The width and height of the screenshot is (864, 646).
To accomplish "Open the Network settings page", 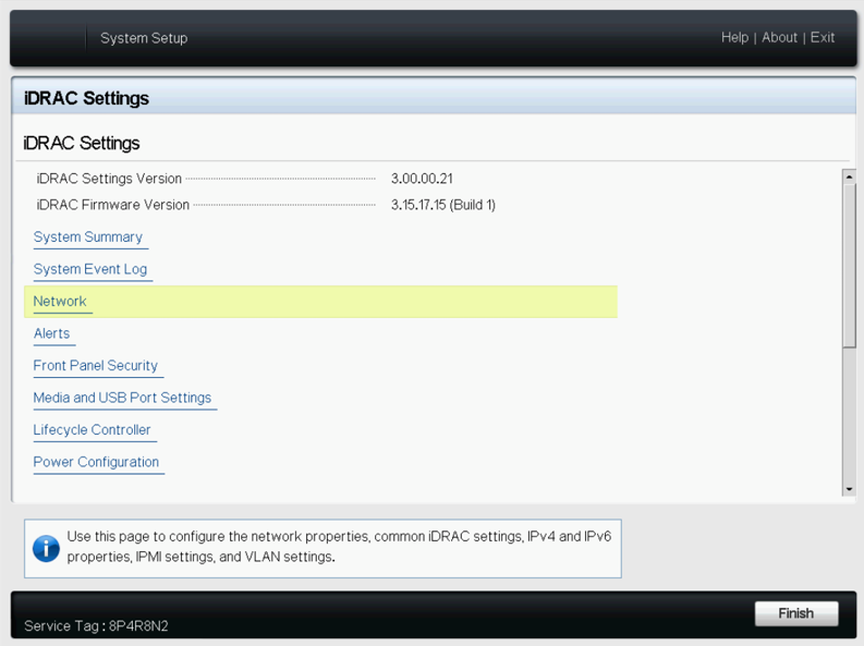I will pos(61,301).
